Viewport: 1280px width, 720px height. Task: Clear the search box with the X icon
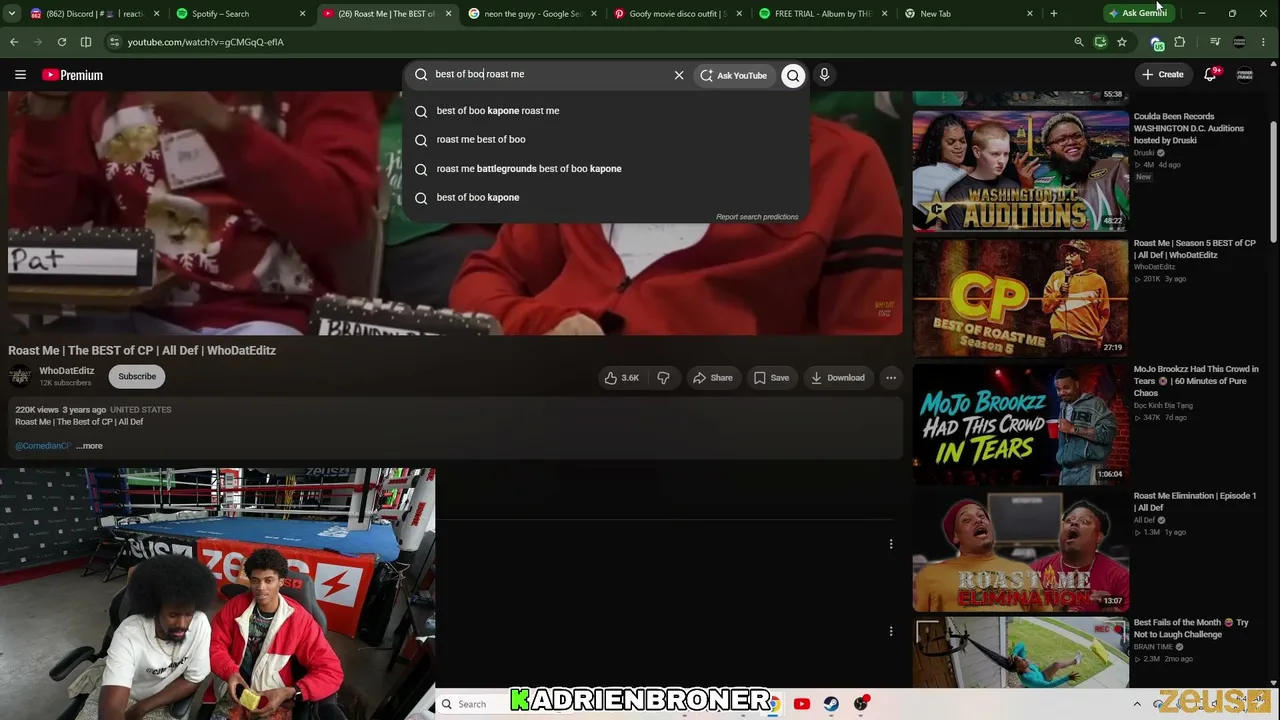tap(679, 75)
